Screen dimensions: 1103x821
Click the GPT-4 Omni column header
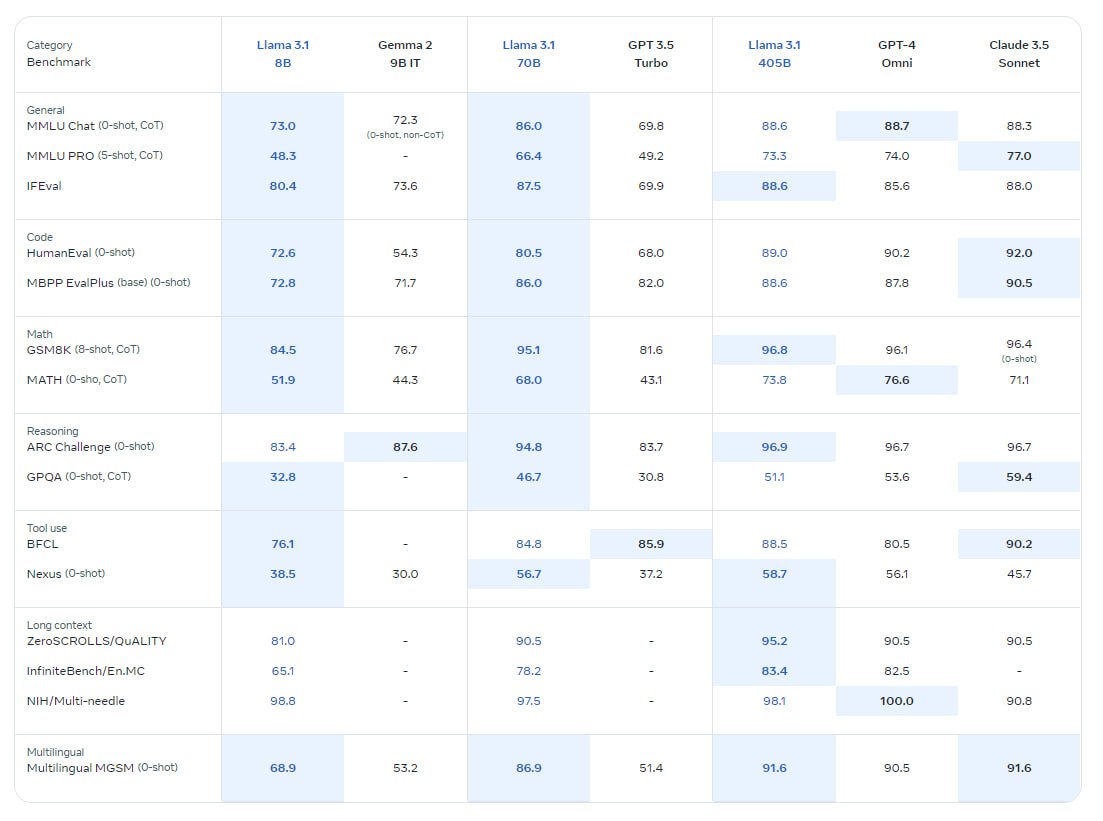897,54
